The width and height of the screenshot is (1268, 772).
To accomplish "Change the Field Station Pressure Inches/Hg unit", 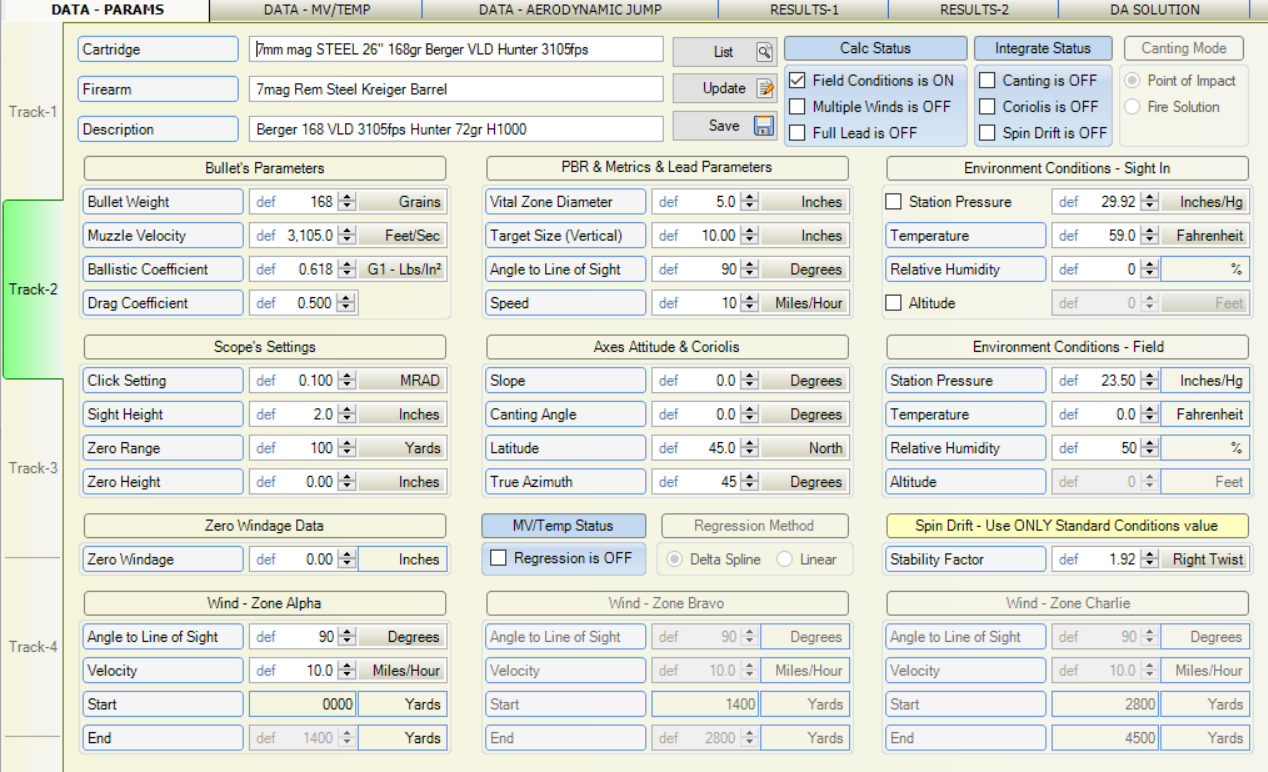I will pos(1204,381).
